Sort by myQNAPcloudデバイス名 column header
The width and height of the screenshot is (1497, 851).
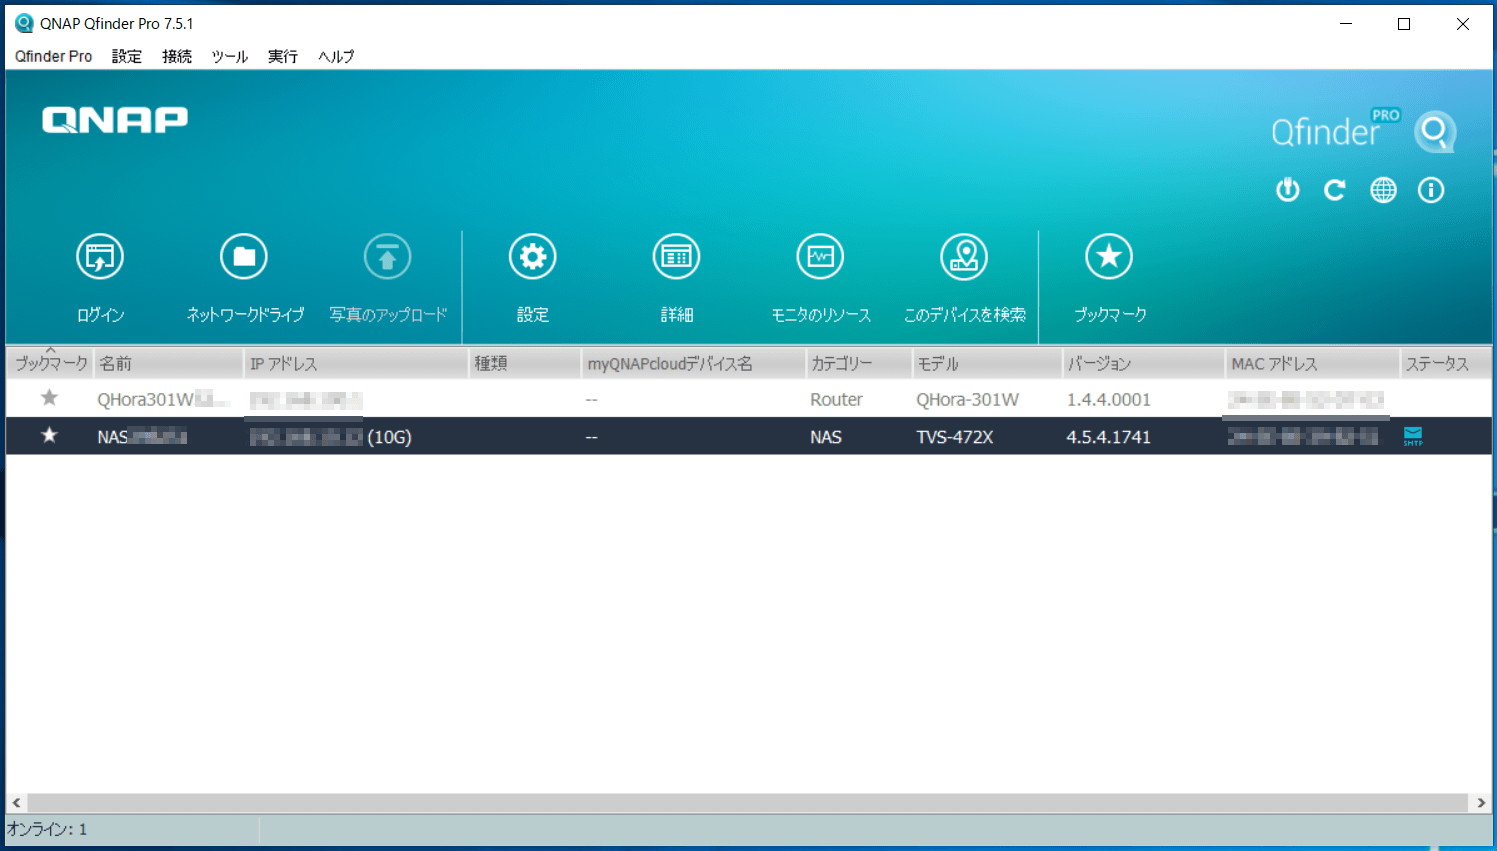694,363
